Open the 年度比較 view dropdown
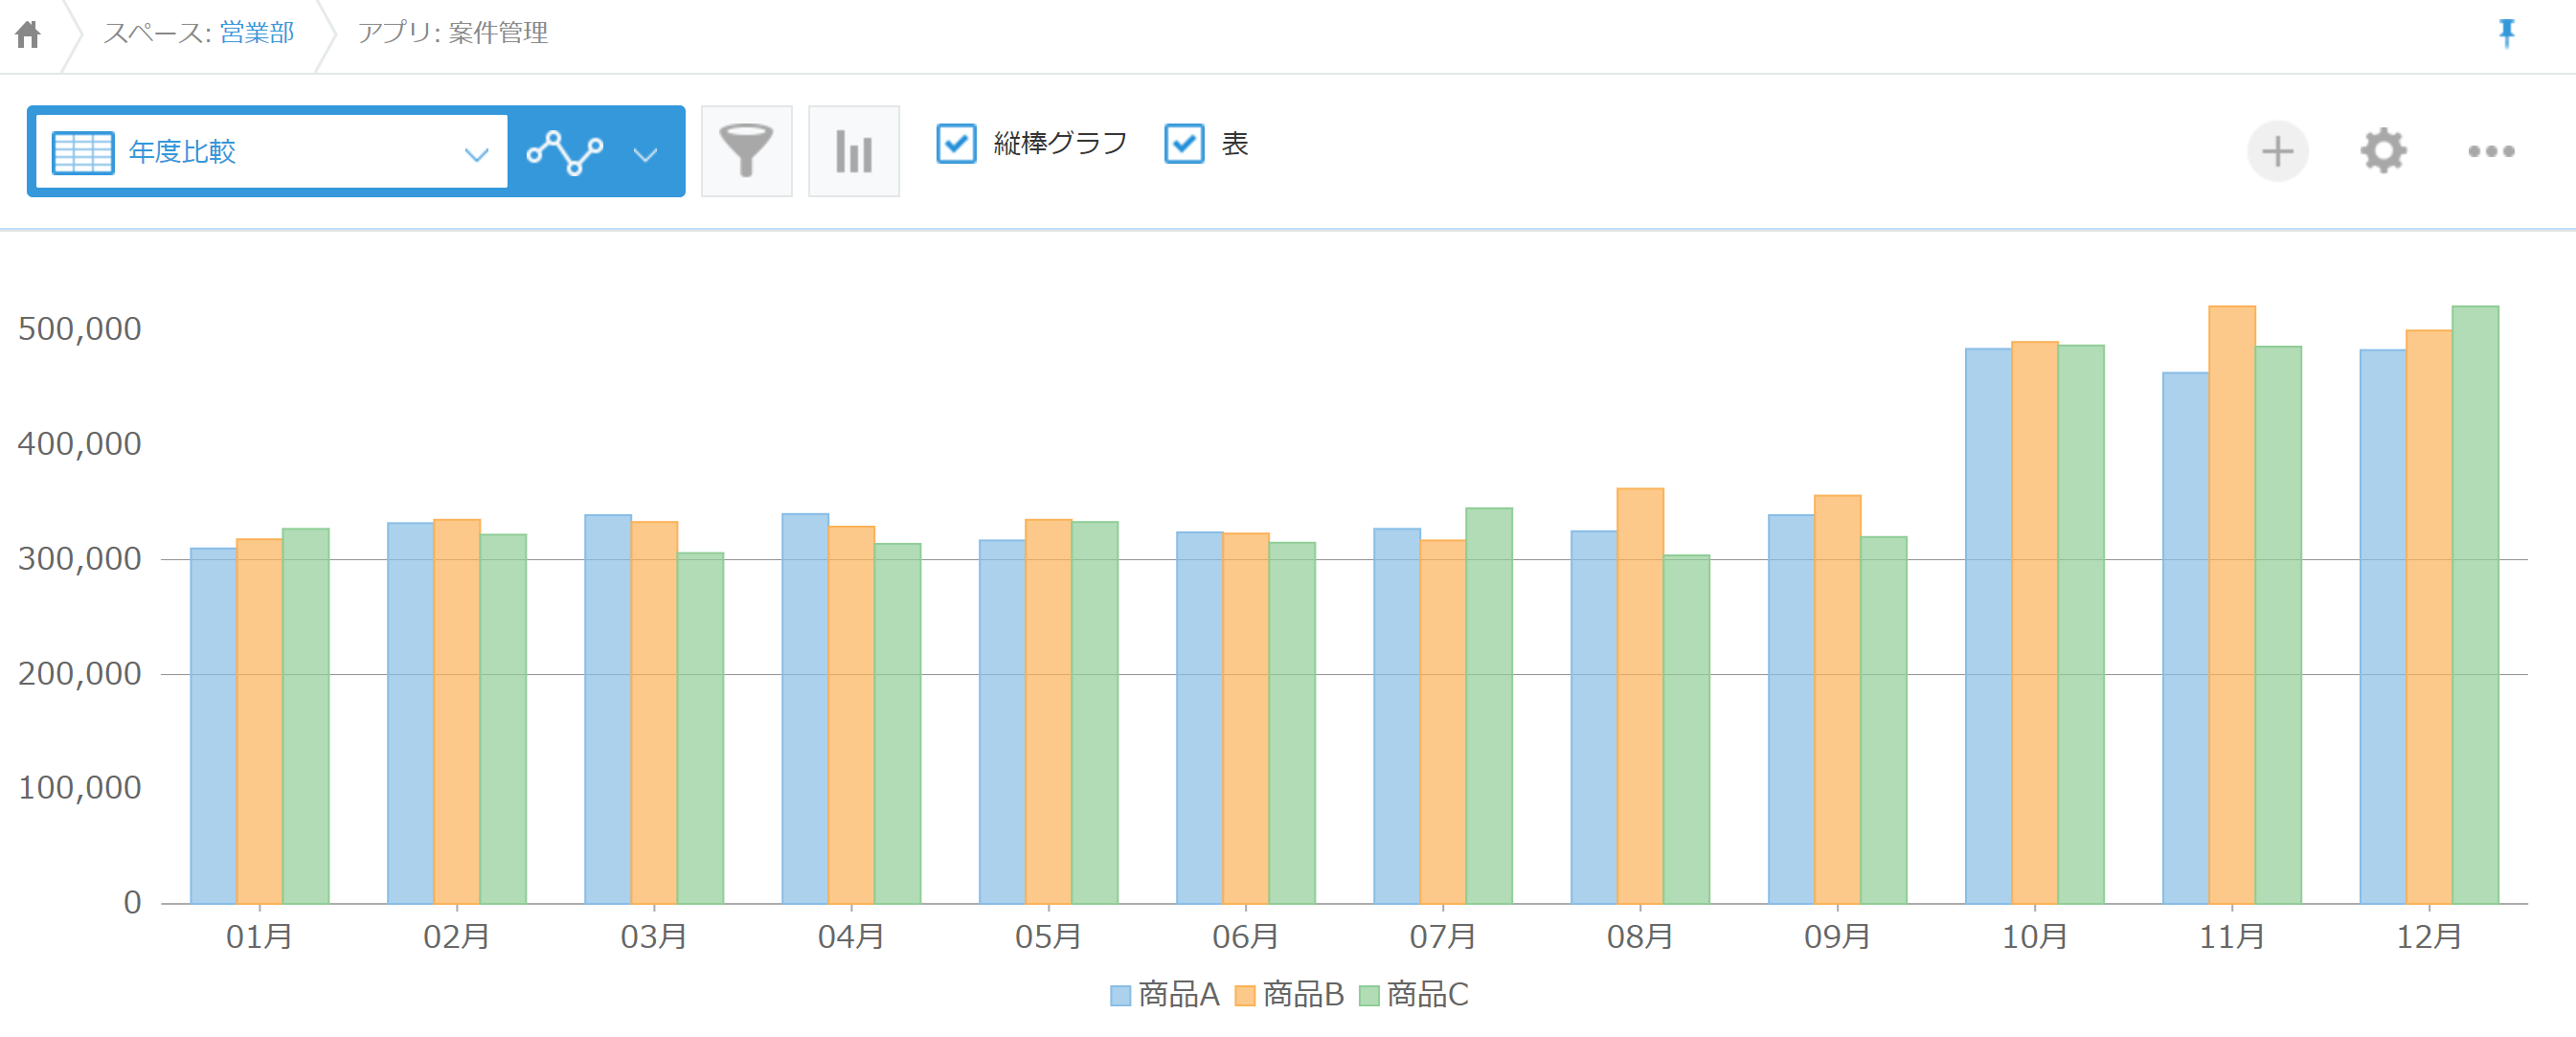This screenshot has width=2576, height=1037. (x=271, y=152)
